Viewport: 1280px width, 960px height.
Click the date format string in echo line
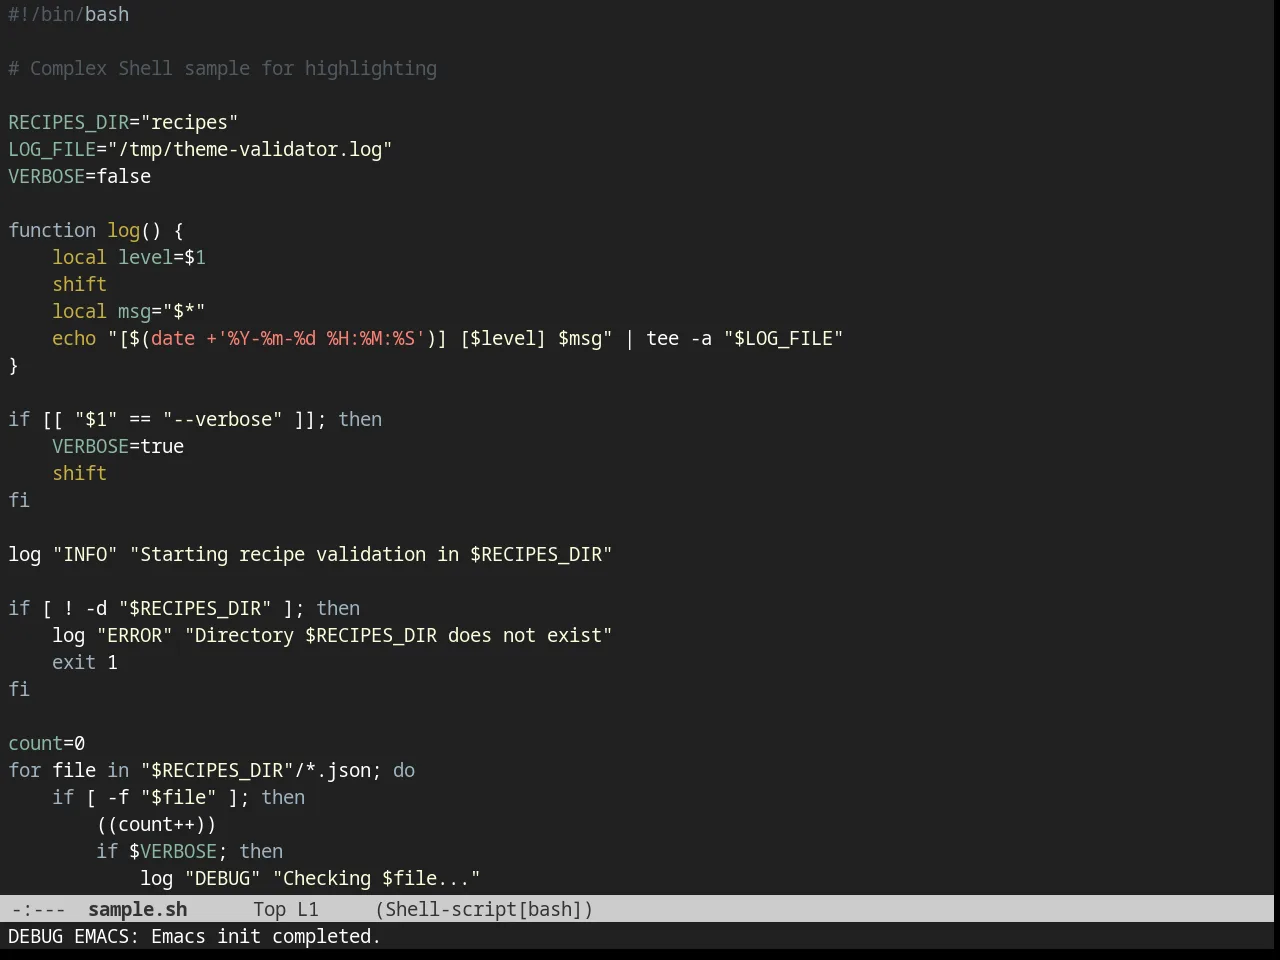coord(321,338)
